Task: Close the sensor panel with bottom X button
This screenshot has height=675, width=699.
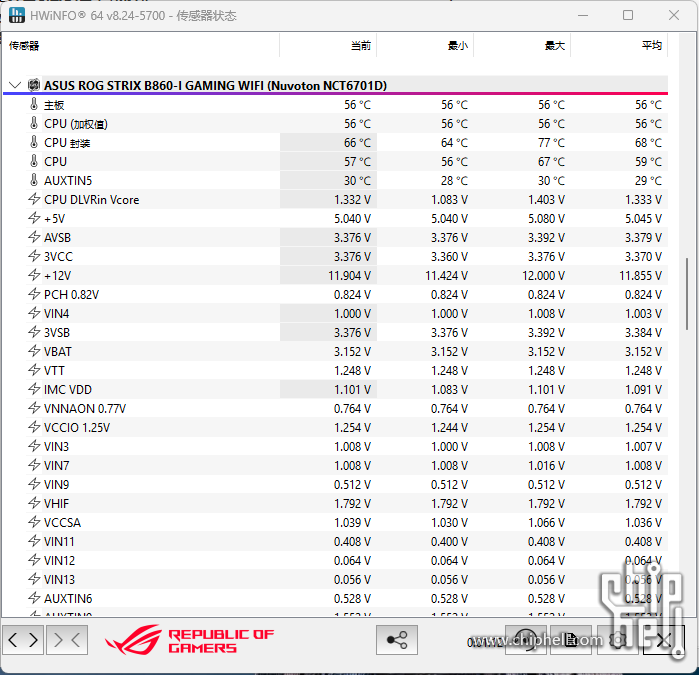Action: 663,640
